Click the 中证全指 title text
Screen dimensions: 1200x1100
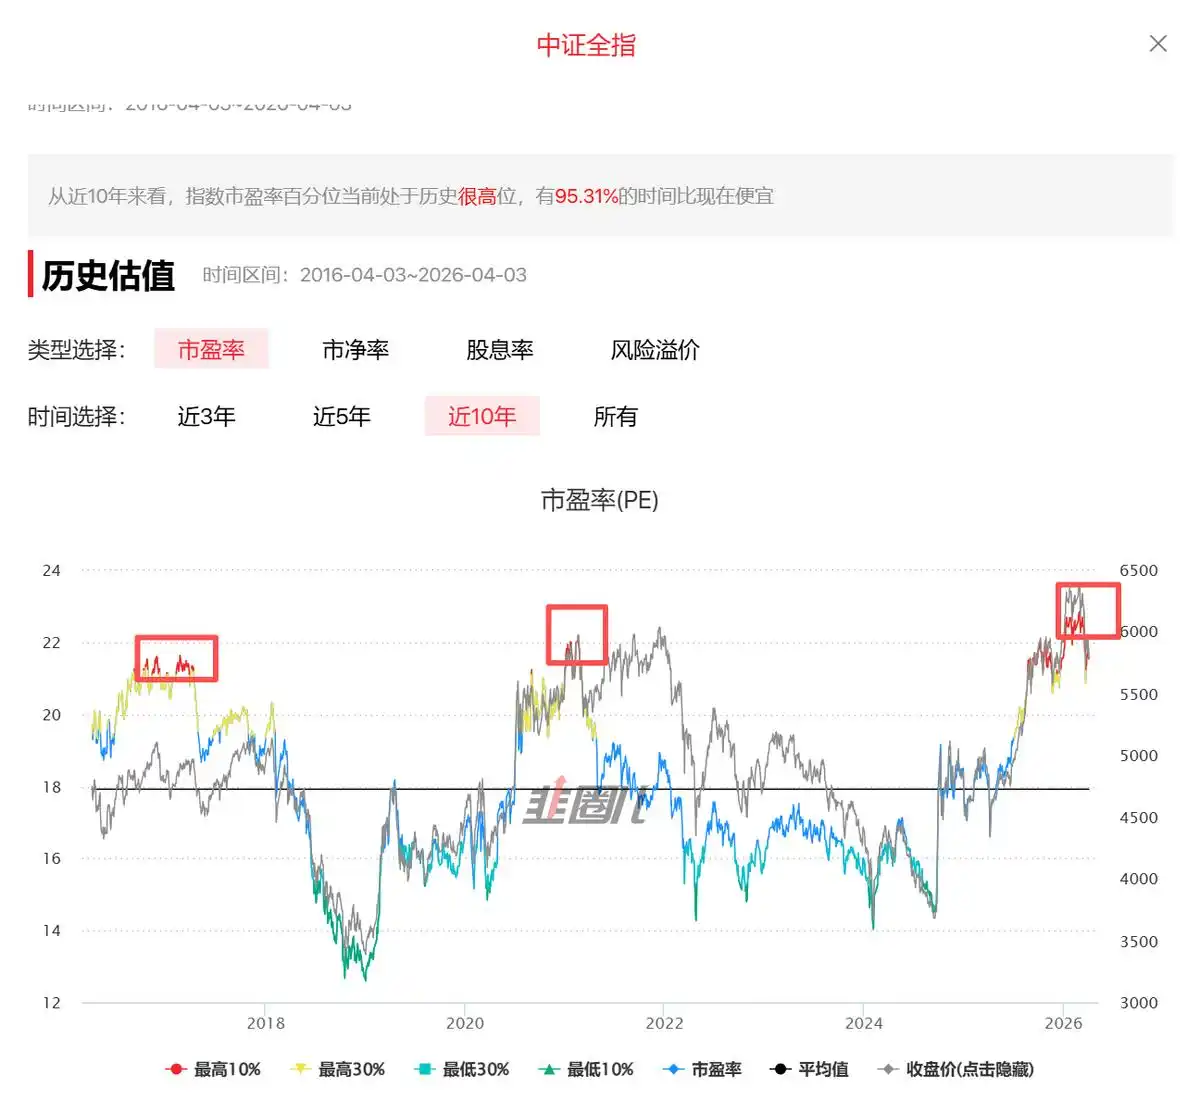(586, 45)
